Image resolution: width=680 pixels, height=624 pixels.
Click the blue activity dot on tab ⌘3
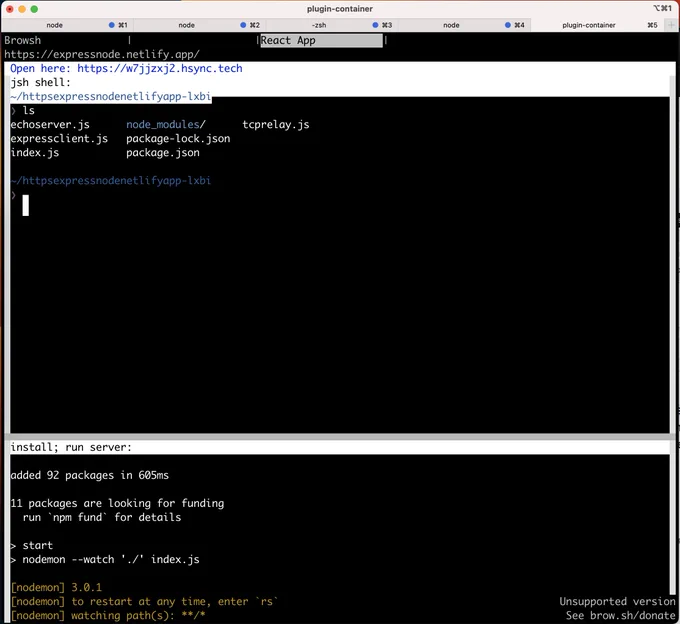[376, 25]
